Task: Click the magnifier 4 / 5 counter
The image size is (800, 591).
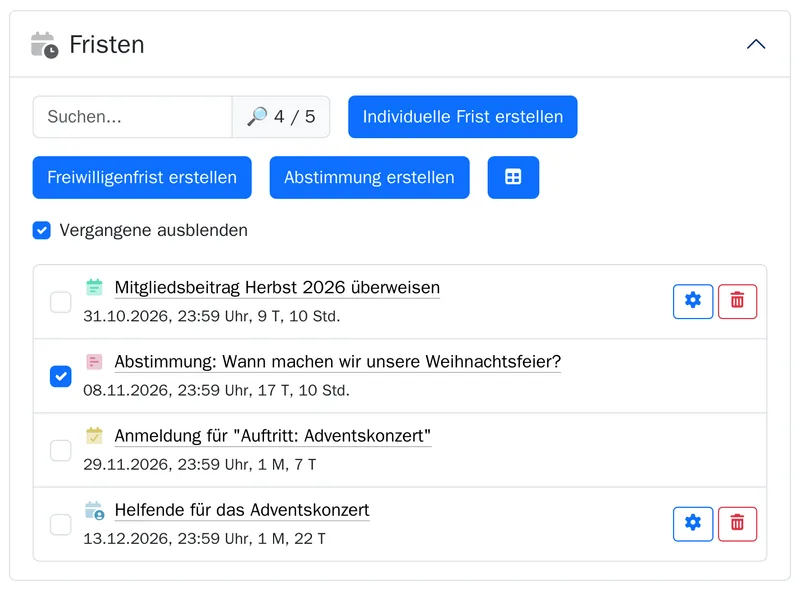Action: point(281,117)
